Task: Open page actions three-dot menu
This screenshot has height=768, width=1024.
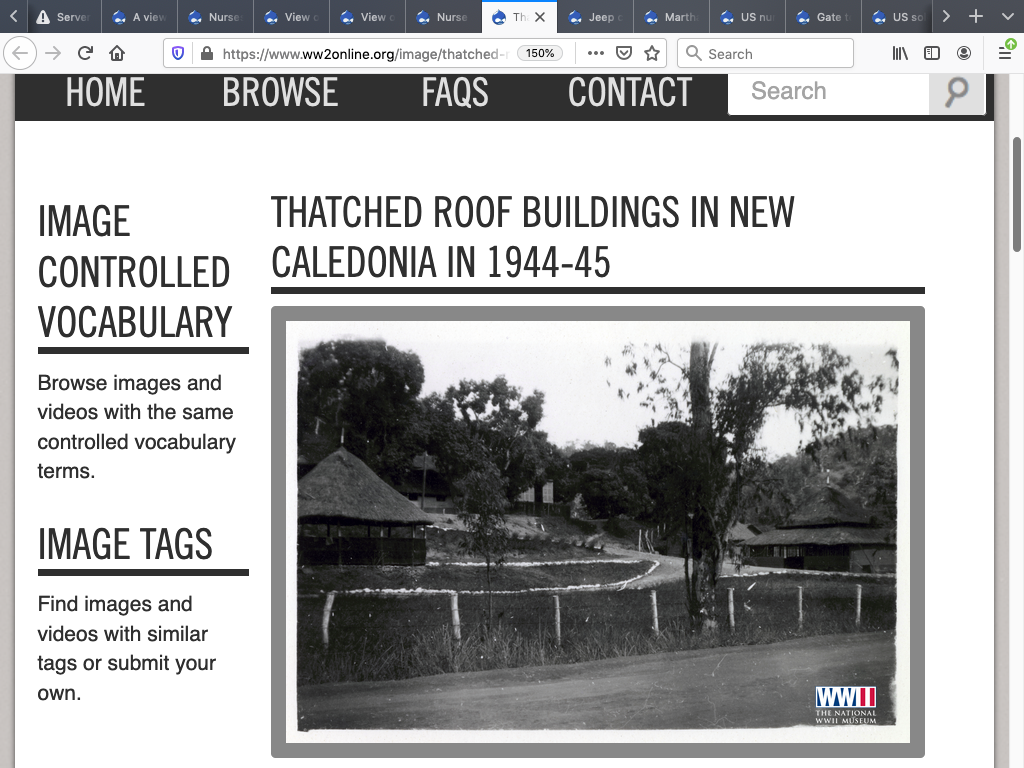Action: (596, 53)
